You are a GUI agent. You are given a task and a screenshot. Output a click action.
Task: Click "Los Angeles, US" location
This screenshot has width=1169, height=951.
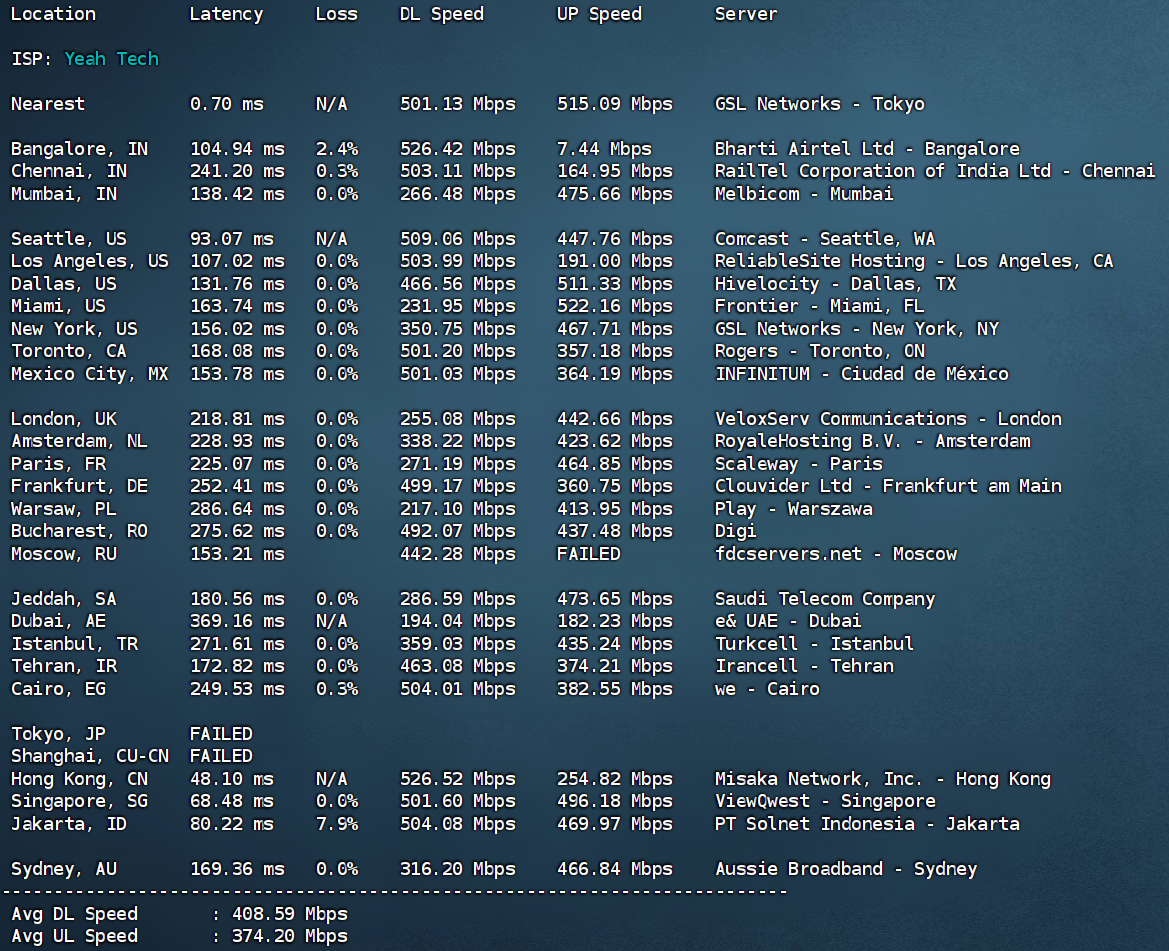click(x=89, y=261)
